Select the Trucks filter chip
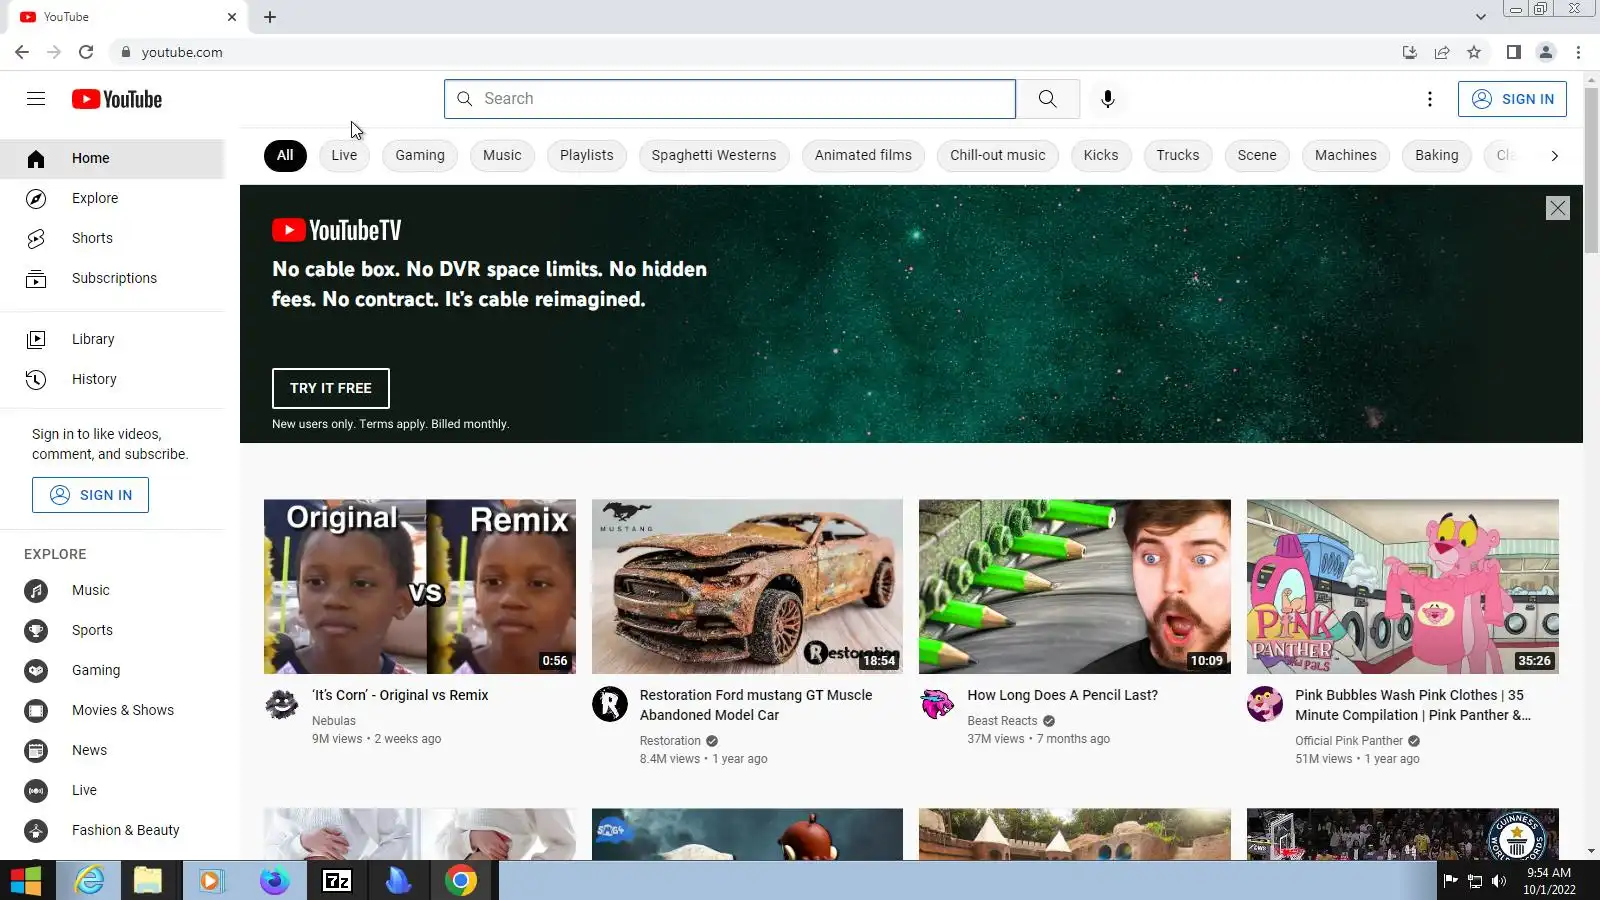This screenshot has width=1600, height=900. [x=1178, y=155]
